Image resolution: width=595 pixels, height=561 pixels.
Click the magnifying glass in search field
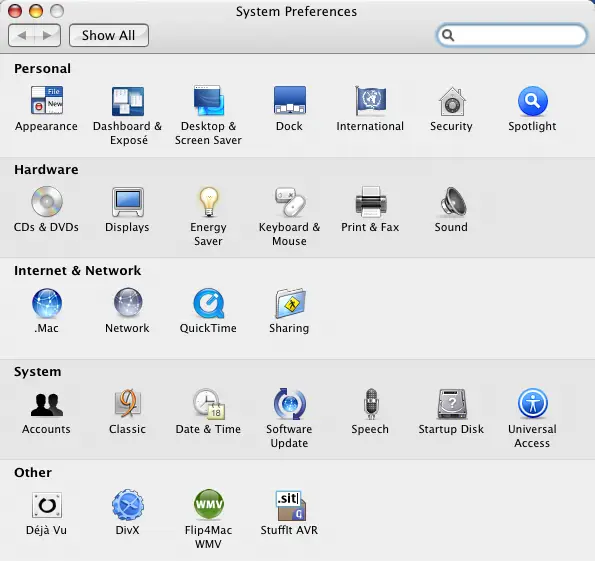(448, 35)
